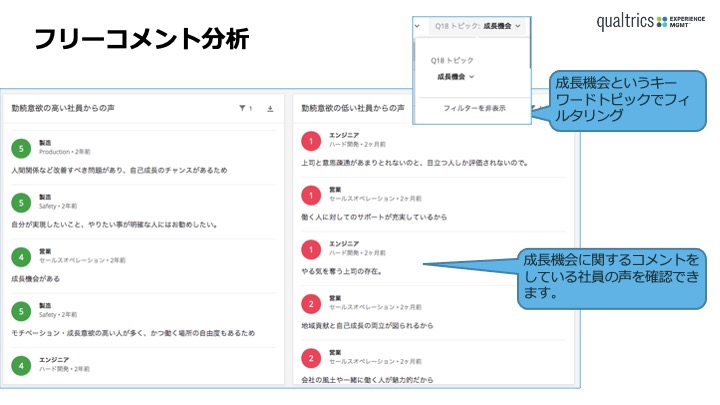Screen dimensions: 720x405
Task: Click フィルターを非表示 to hide the filter
Action: [474, 107]
